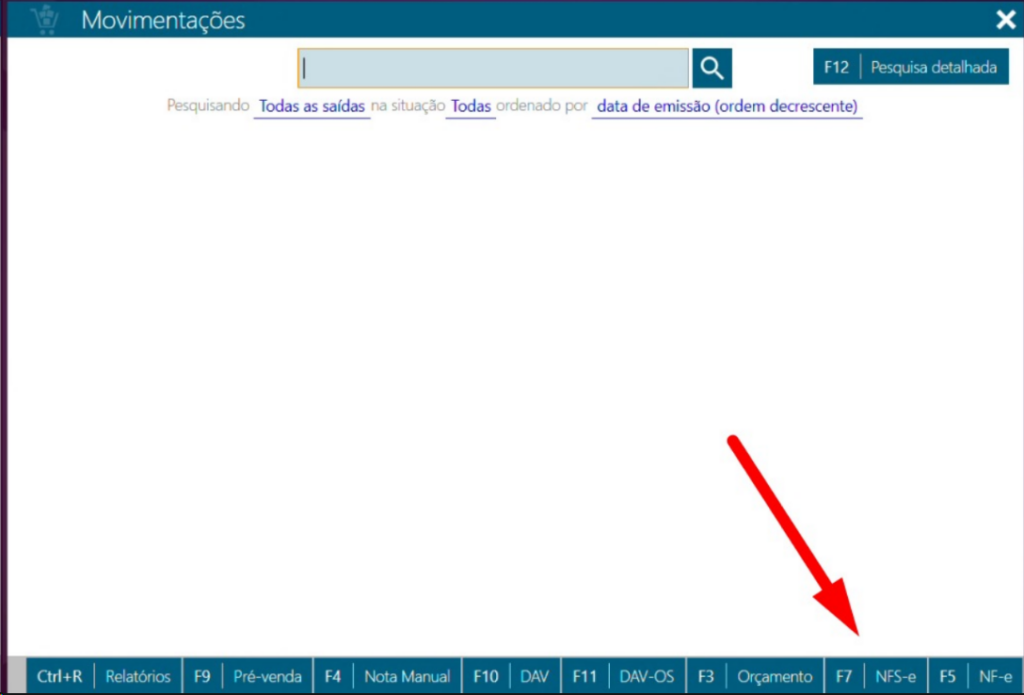
Task: Focus the search text field
Action: coord(493,68)
